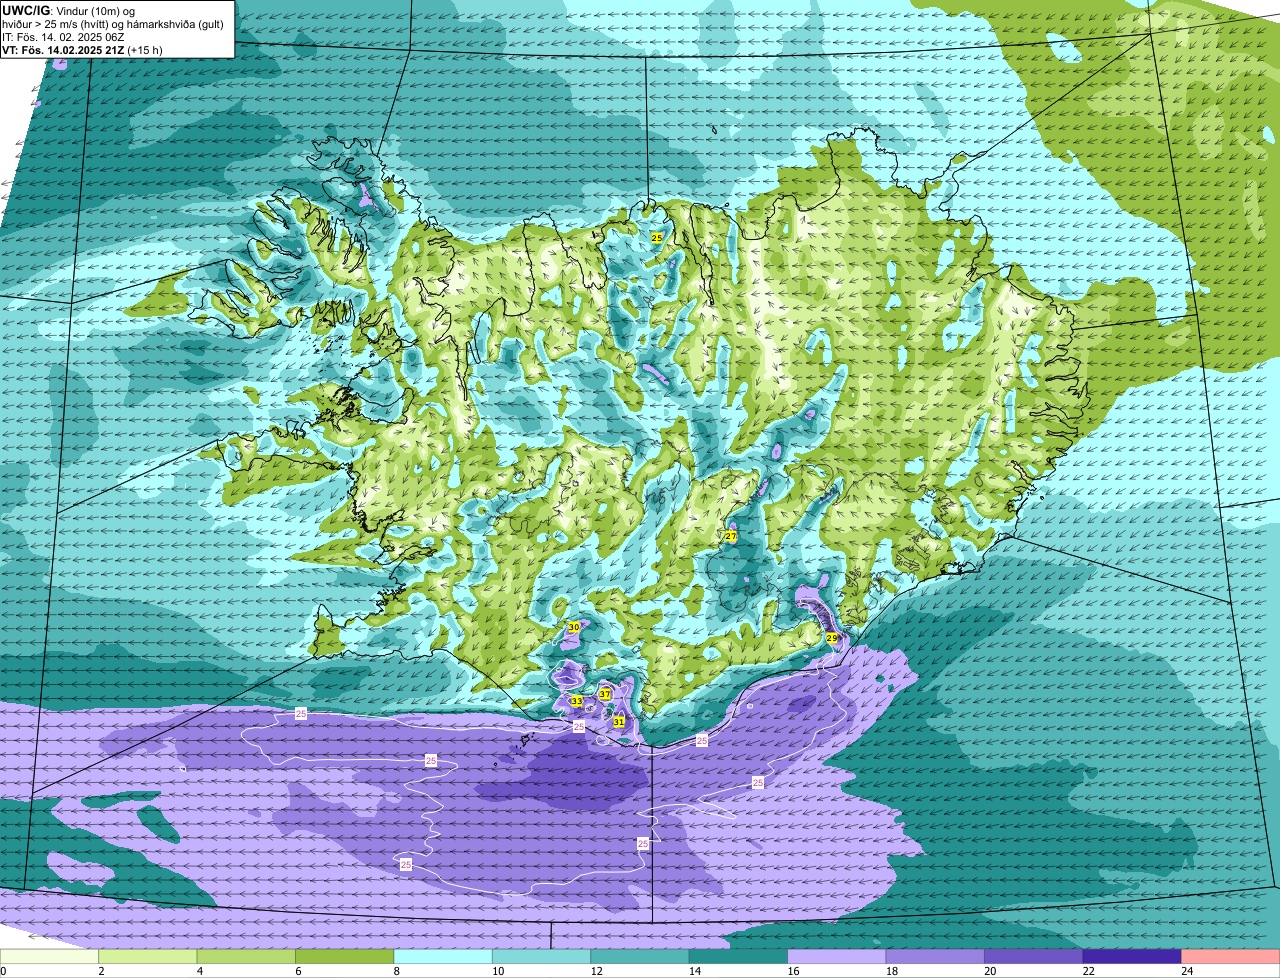
Task: Choose the 6–8 m/s olive green swatch
Action: 346,957
